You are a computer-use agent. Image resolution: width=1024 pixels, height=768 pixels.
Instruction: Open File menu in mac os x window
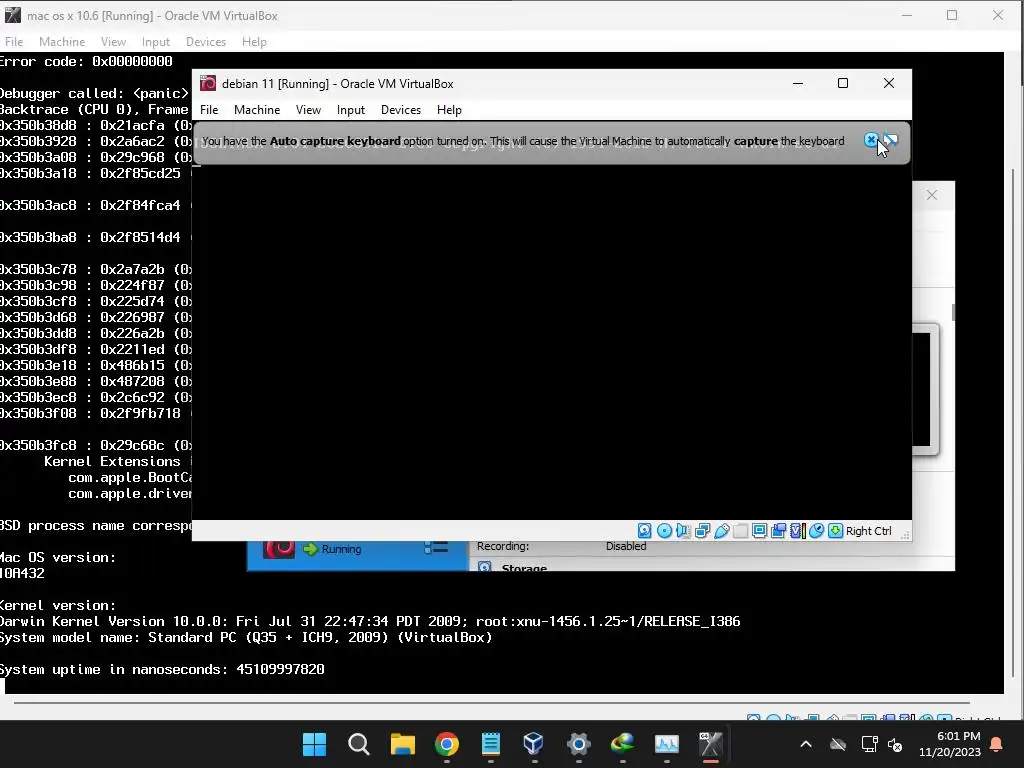[x=14, y=42]
